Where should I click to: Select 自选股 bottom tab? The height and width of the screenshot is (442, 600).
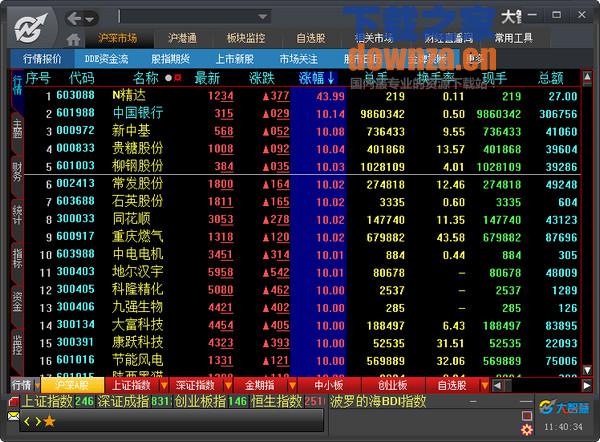[x=452, y=385]
